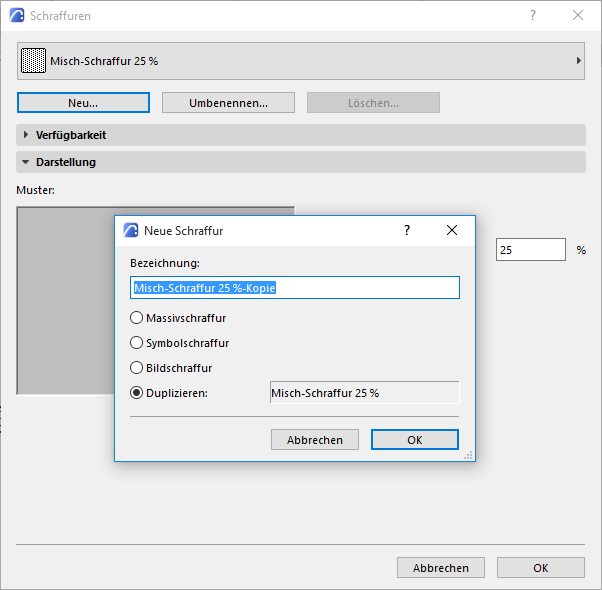Image resolution: width=602 pixels, height=590 pixels.
Task: Click the Umbenennen... button
Action: click(228, 103)
